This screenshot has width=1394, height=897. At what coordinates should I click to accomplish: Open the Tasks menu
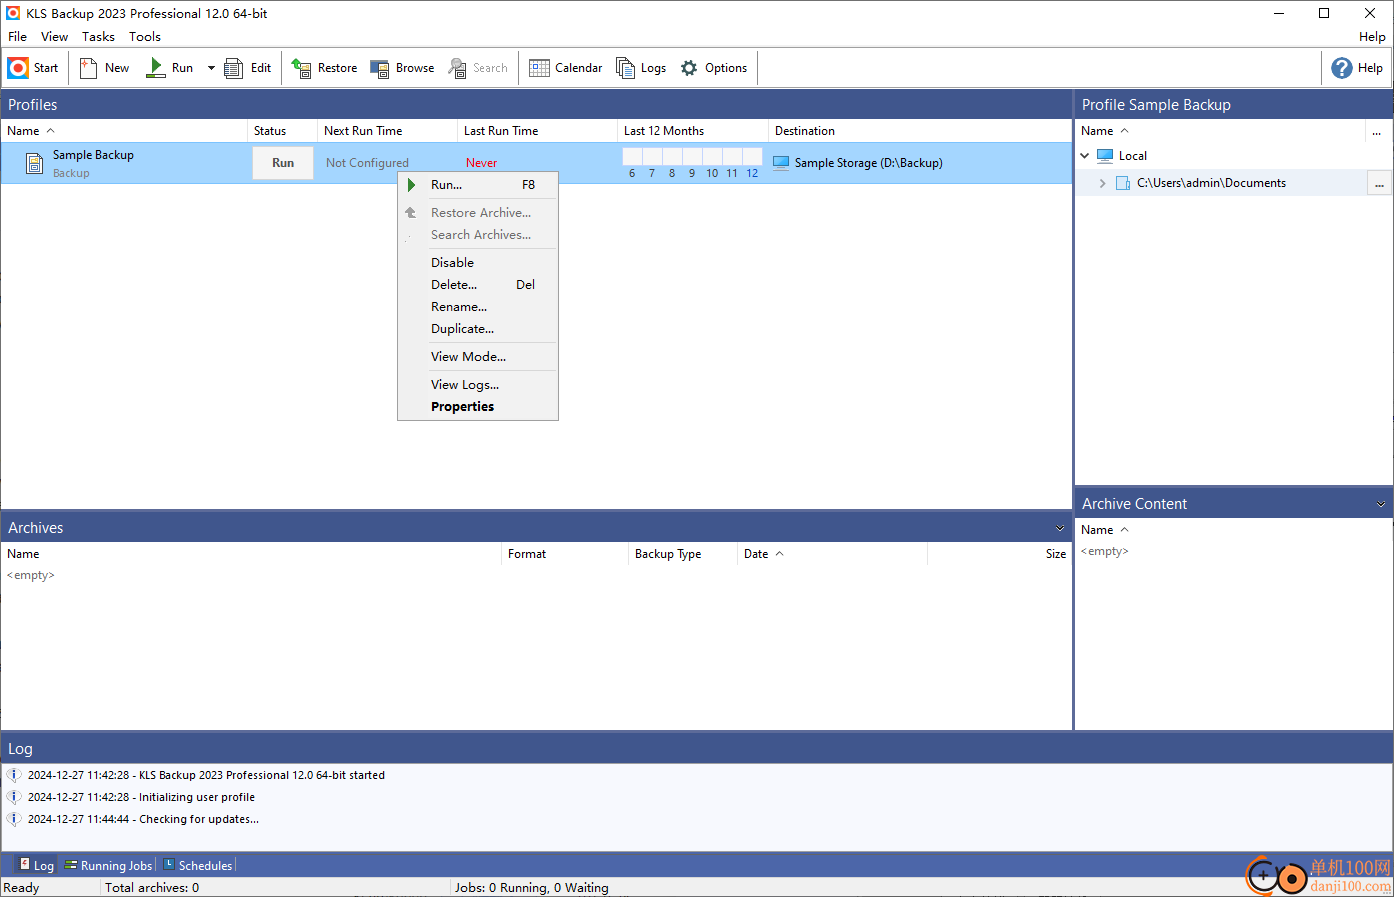pyautogui.click(x=98, y=37)
